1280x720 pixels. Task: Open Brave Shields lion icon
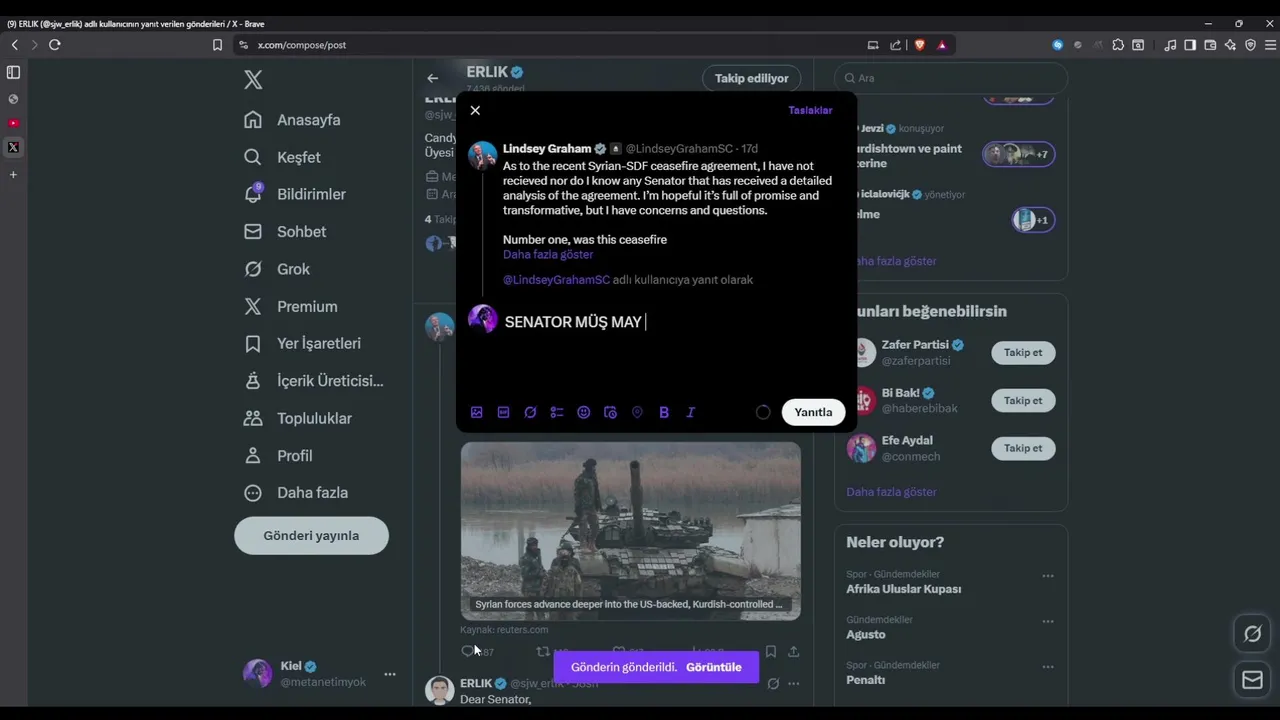[919, 45]
